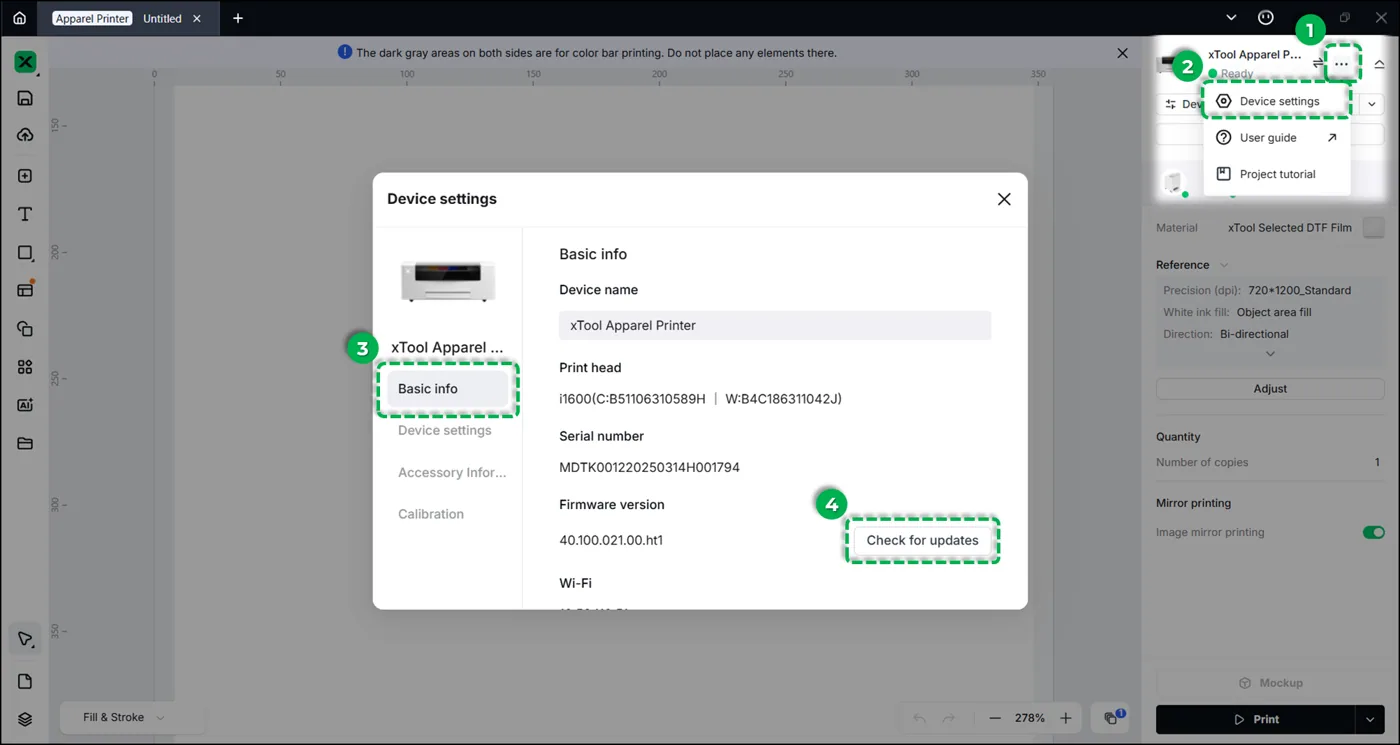1400x745 pixels.
Task: Click the printer thumbnail in dialog
Action: (x=448, y=280)
